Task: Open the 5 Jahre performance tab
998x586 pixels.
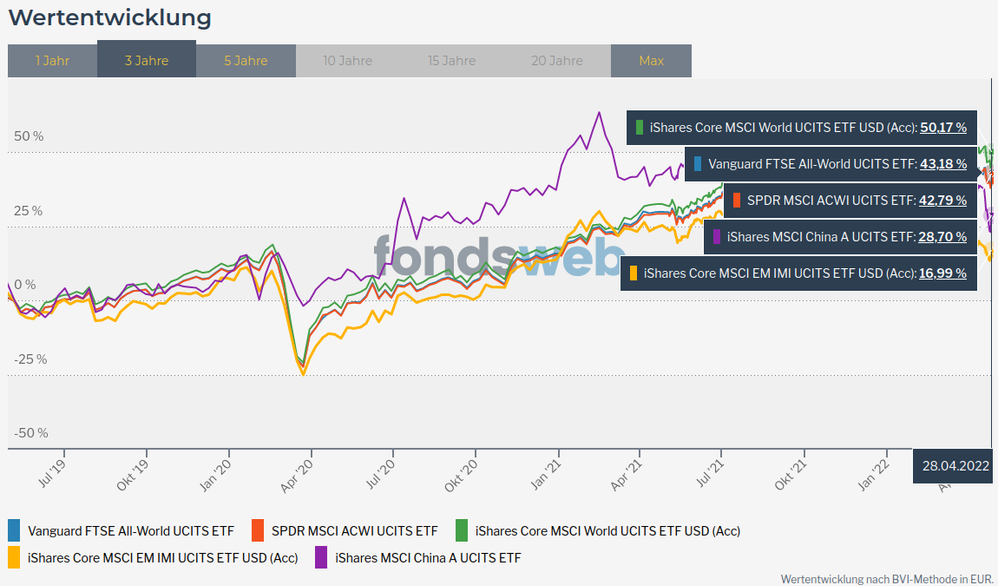Action: pos(246,61)
